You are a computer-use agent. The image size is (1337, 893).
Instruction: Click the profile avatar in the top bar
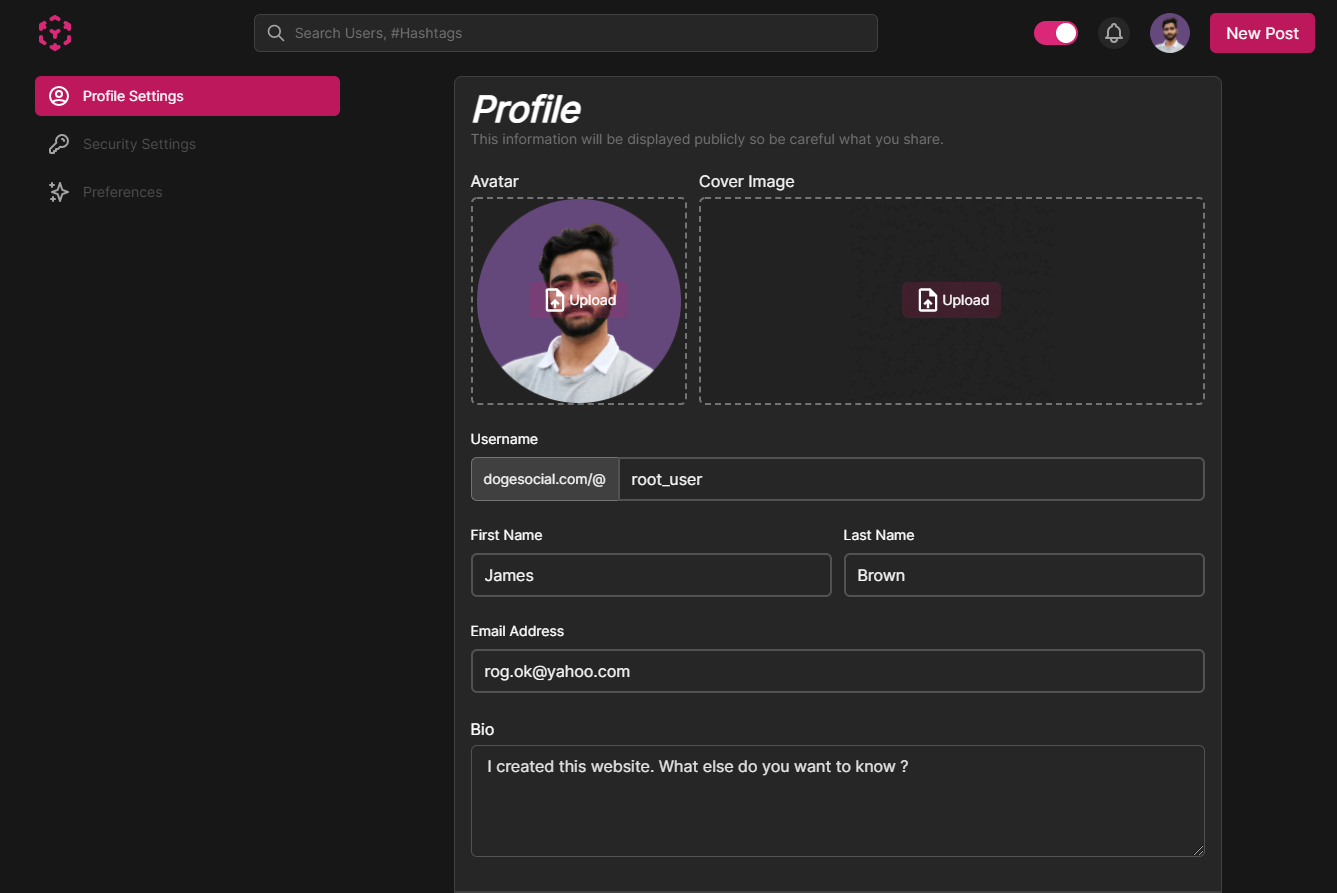(1170, 33)
